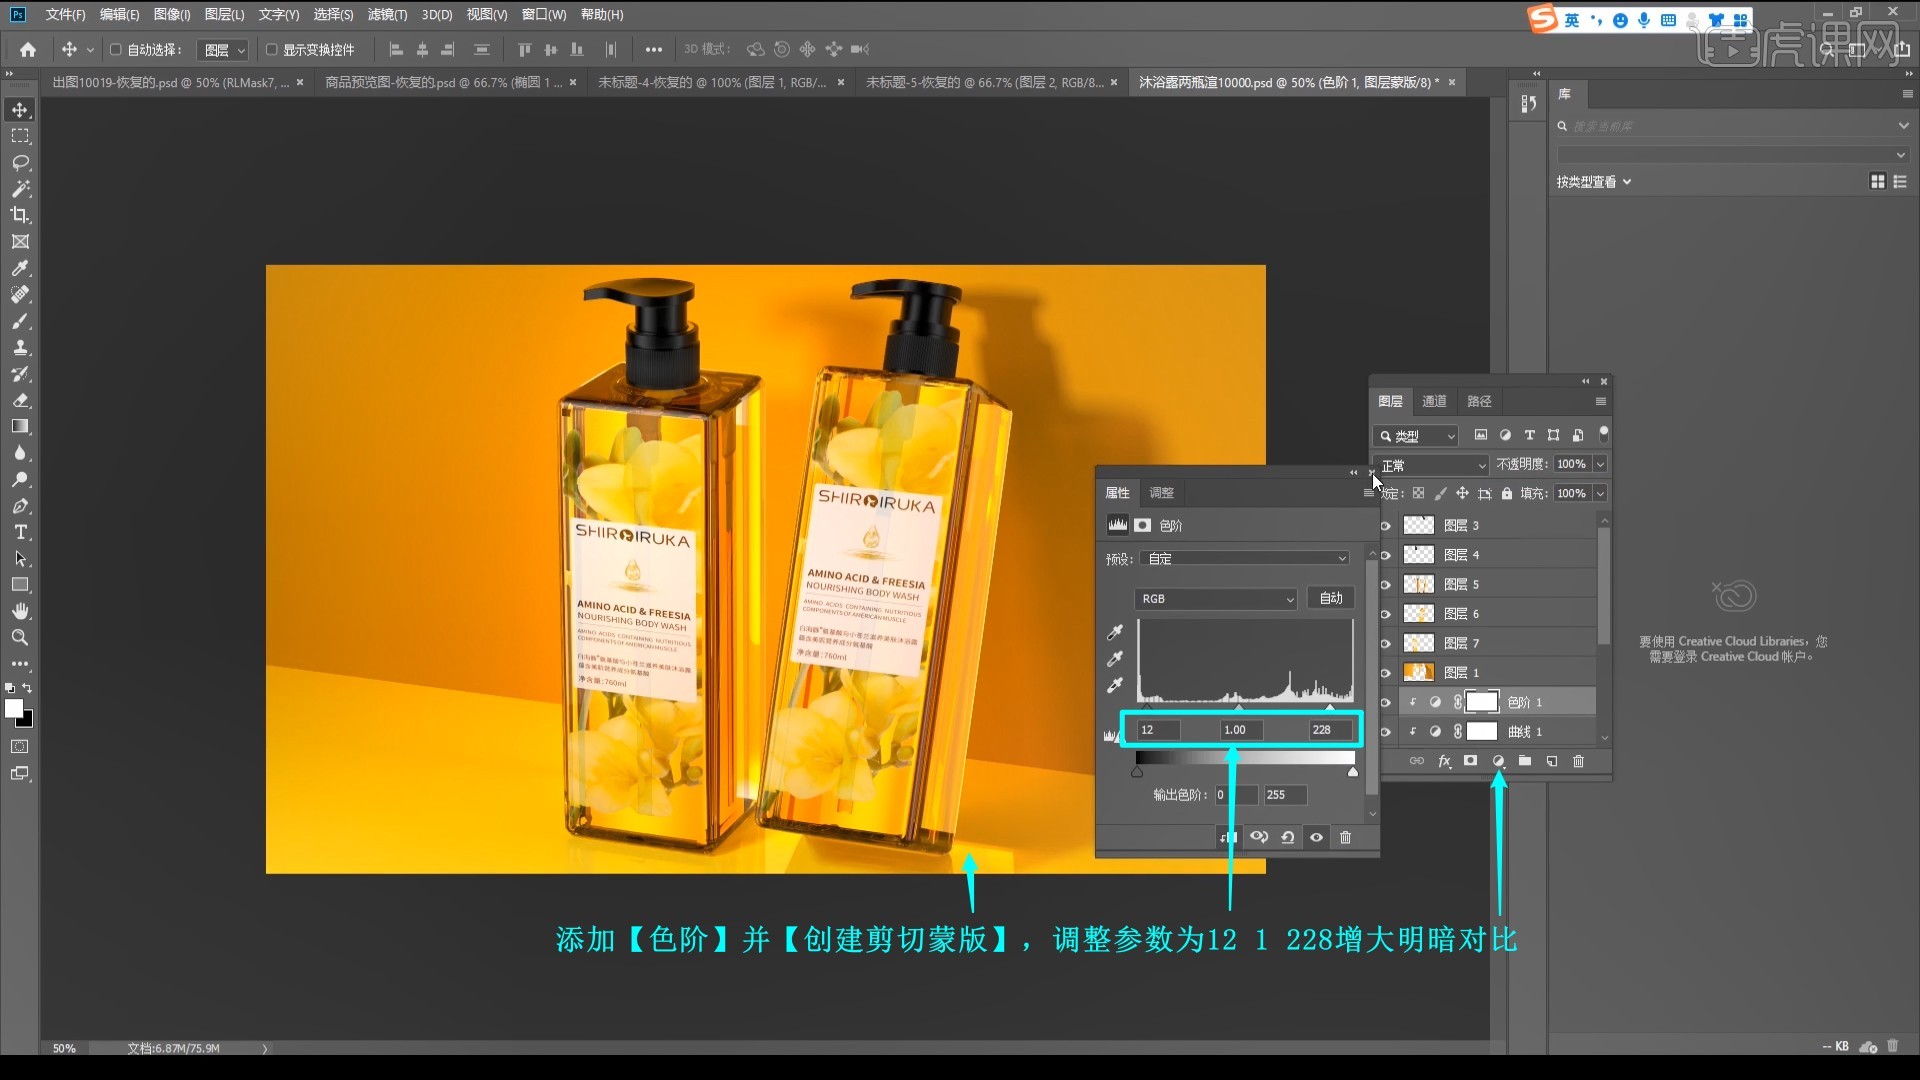The image size is (1920, 1080).
Task: Hide layer 图层 3 visibility eye
Action: [1385, 525]
